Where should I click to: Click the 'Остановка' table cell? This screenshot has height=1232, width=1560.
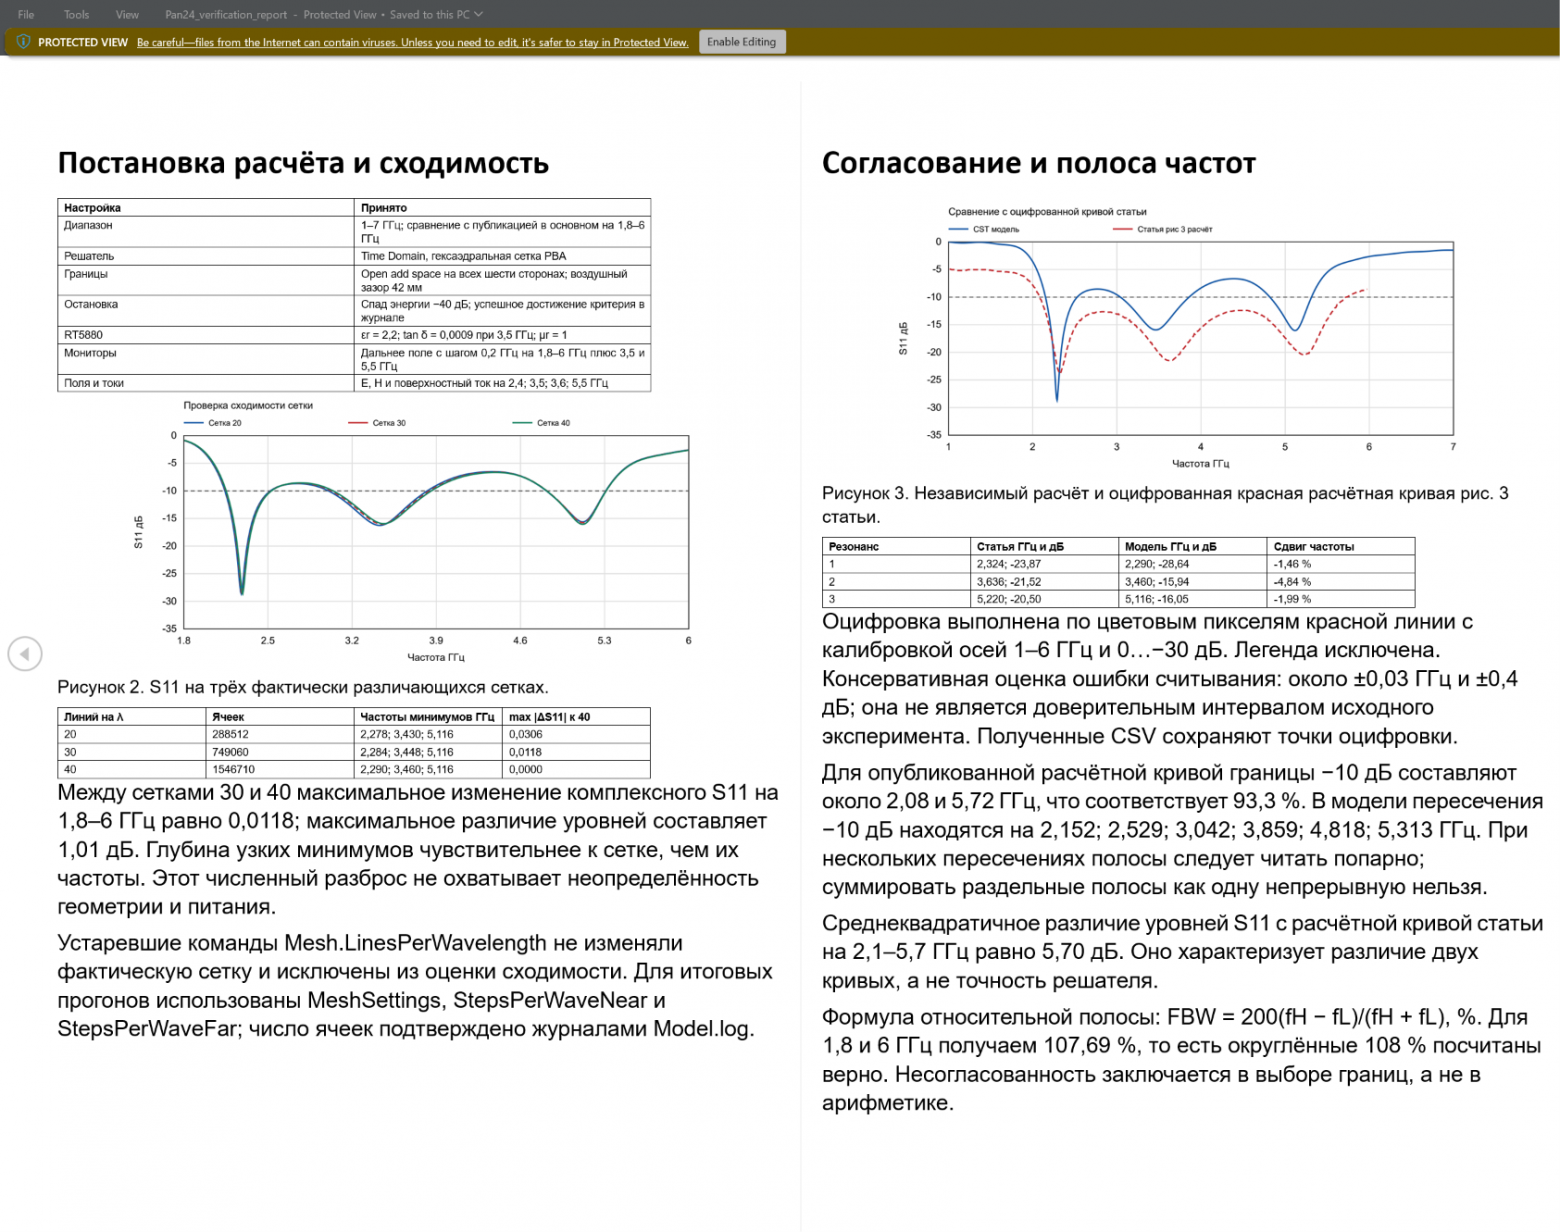pos(206,311)
